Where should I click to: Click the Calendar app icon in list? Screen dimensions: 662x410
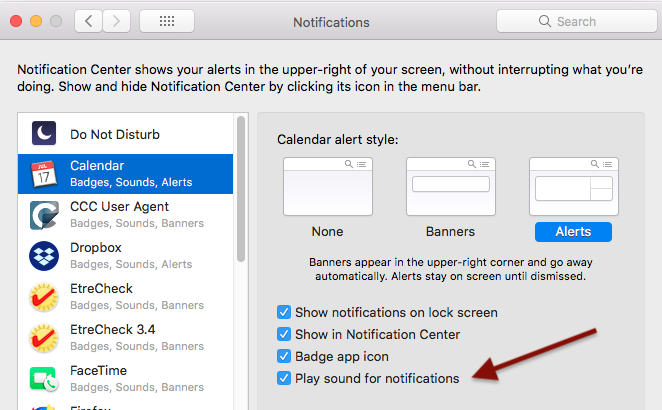(x=43, y=174)
